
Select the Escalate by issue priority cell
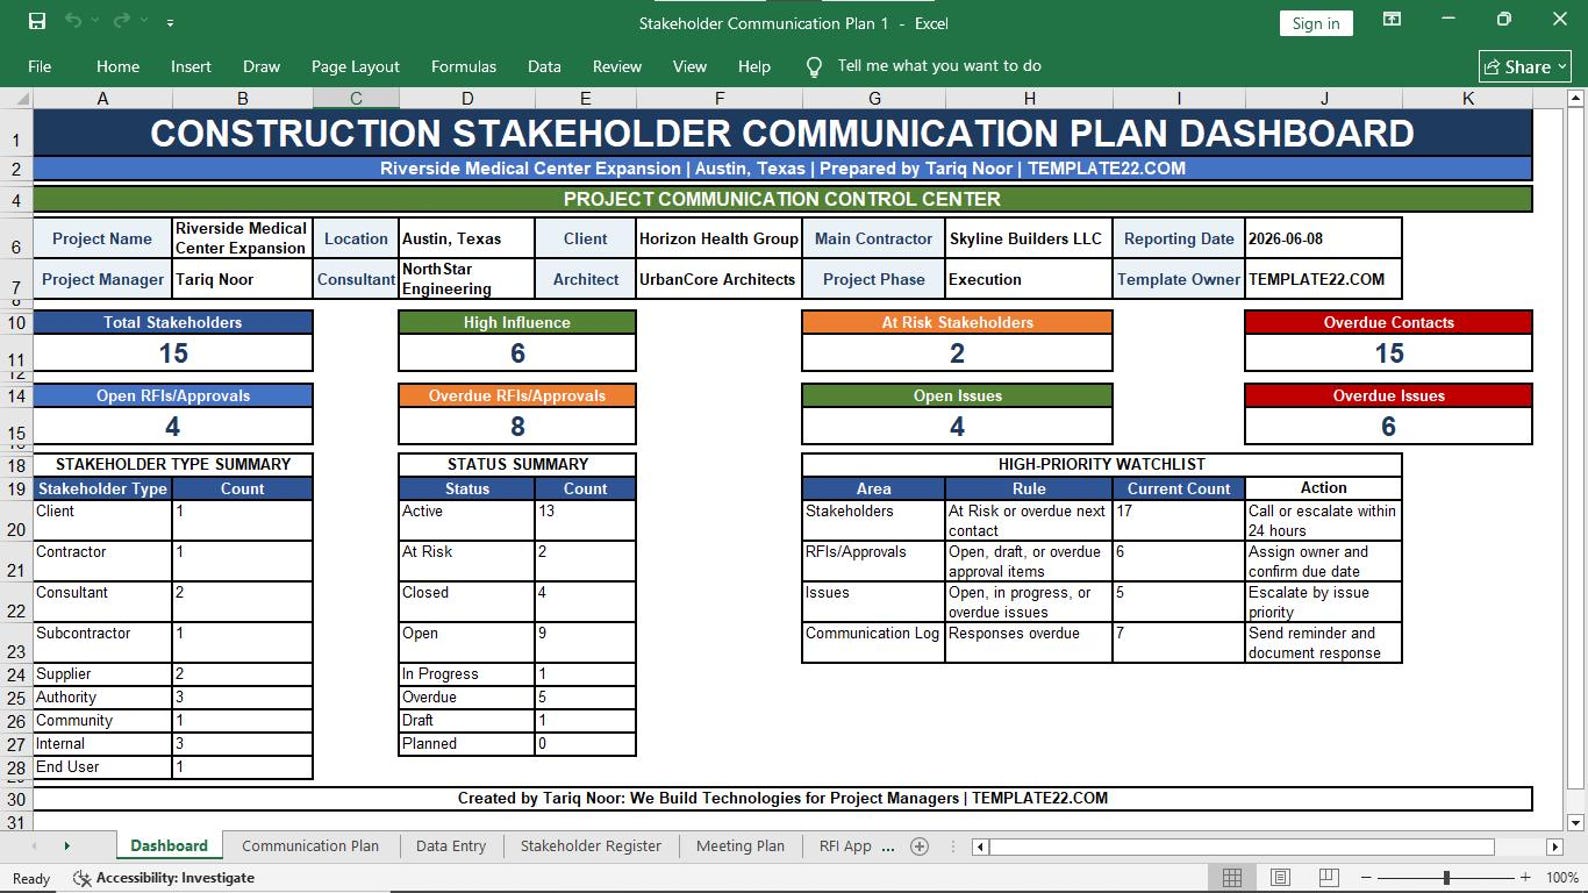pyautogui.click(x=1323, y=602)
